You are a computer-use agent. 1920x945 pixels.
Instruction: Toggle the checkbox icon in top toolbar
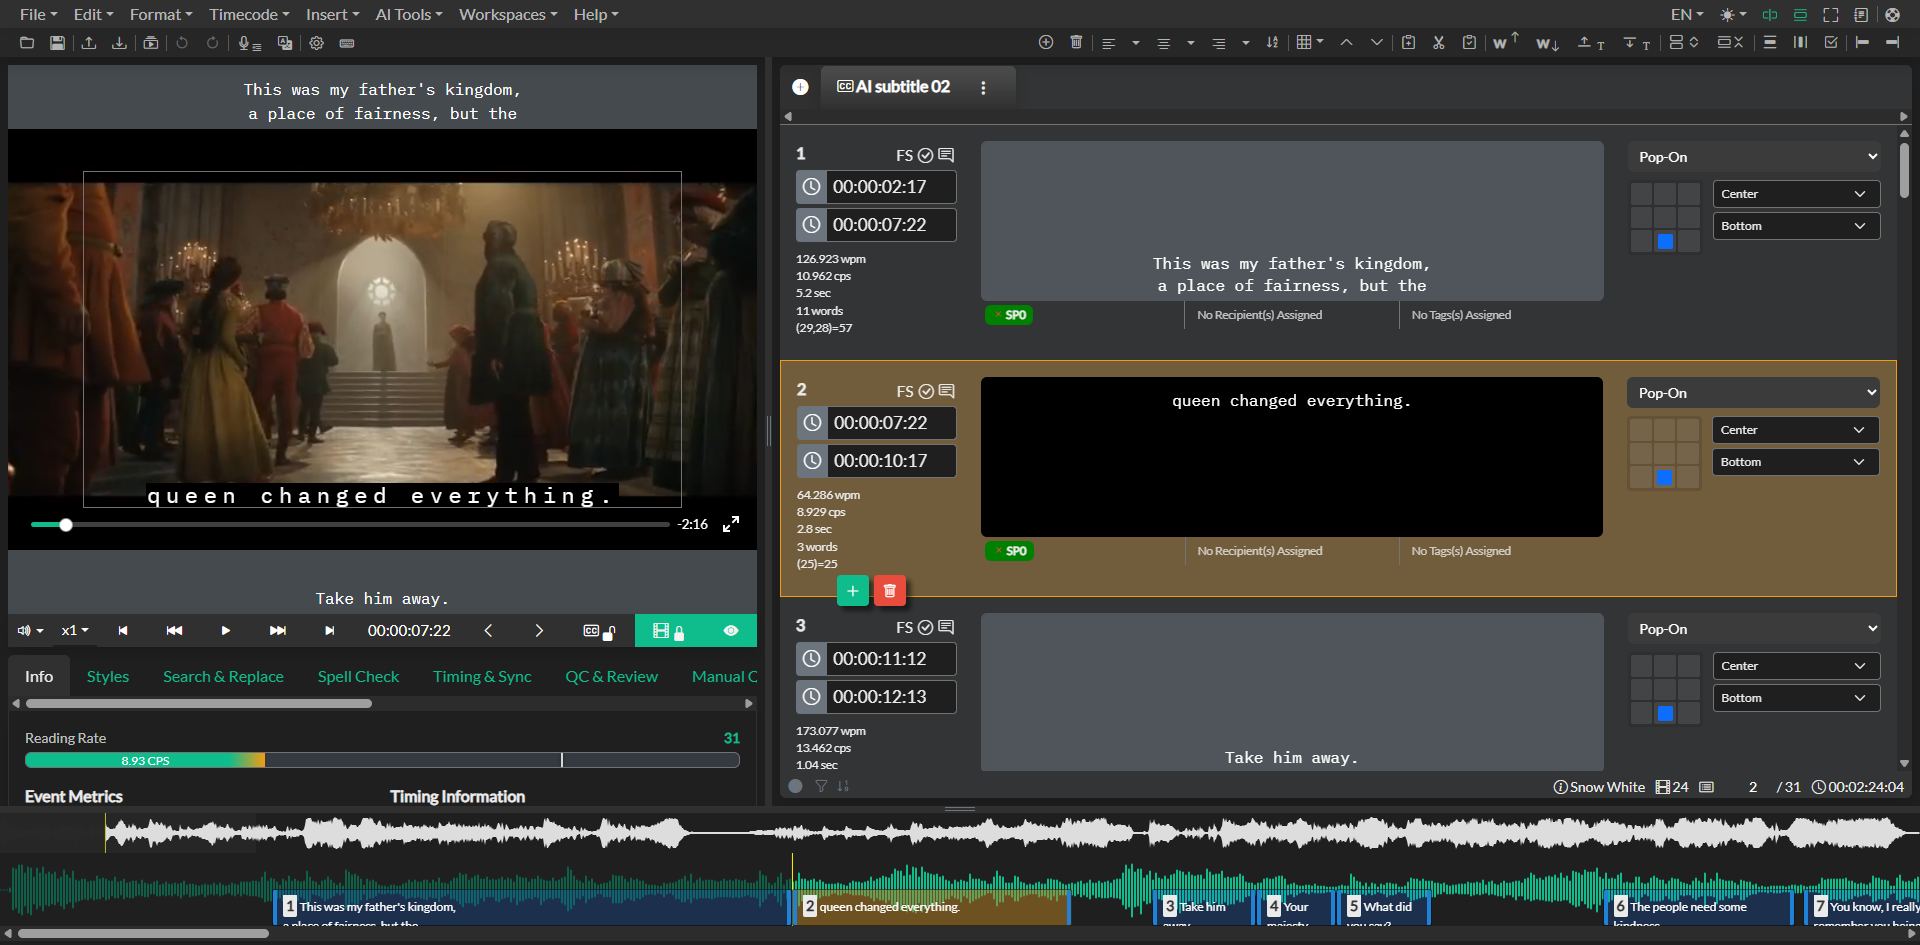(1831, 42)
